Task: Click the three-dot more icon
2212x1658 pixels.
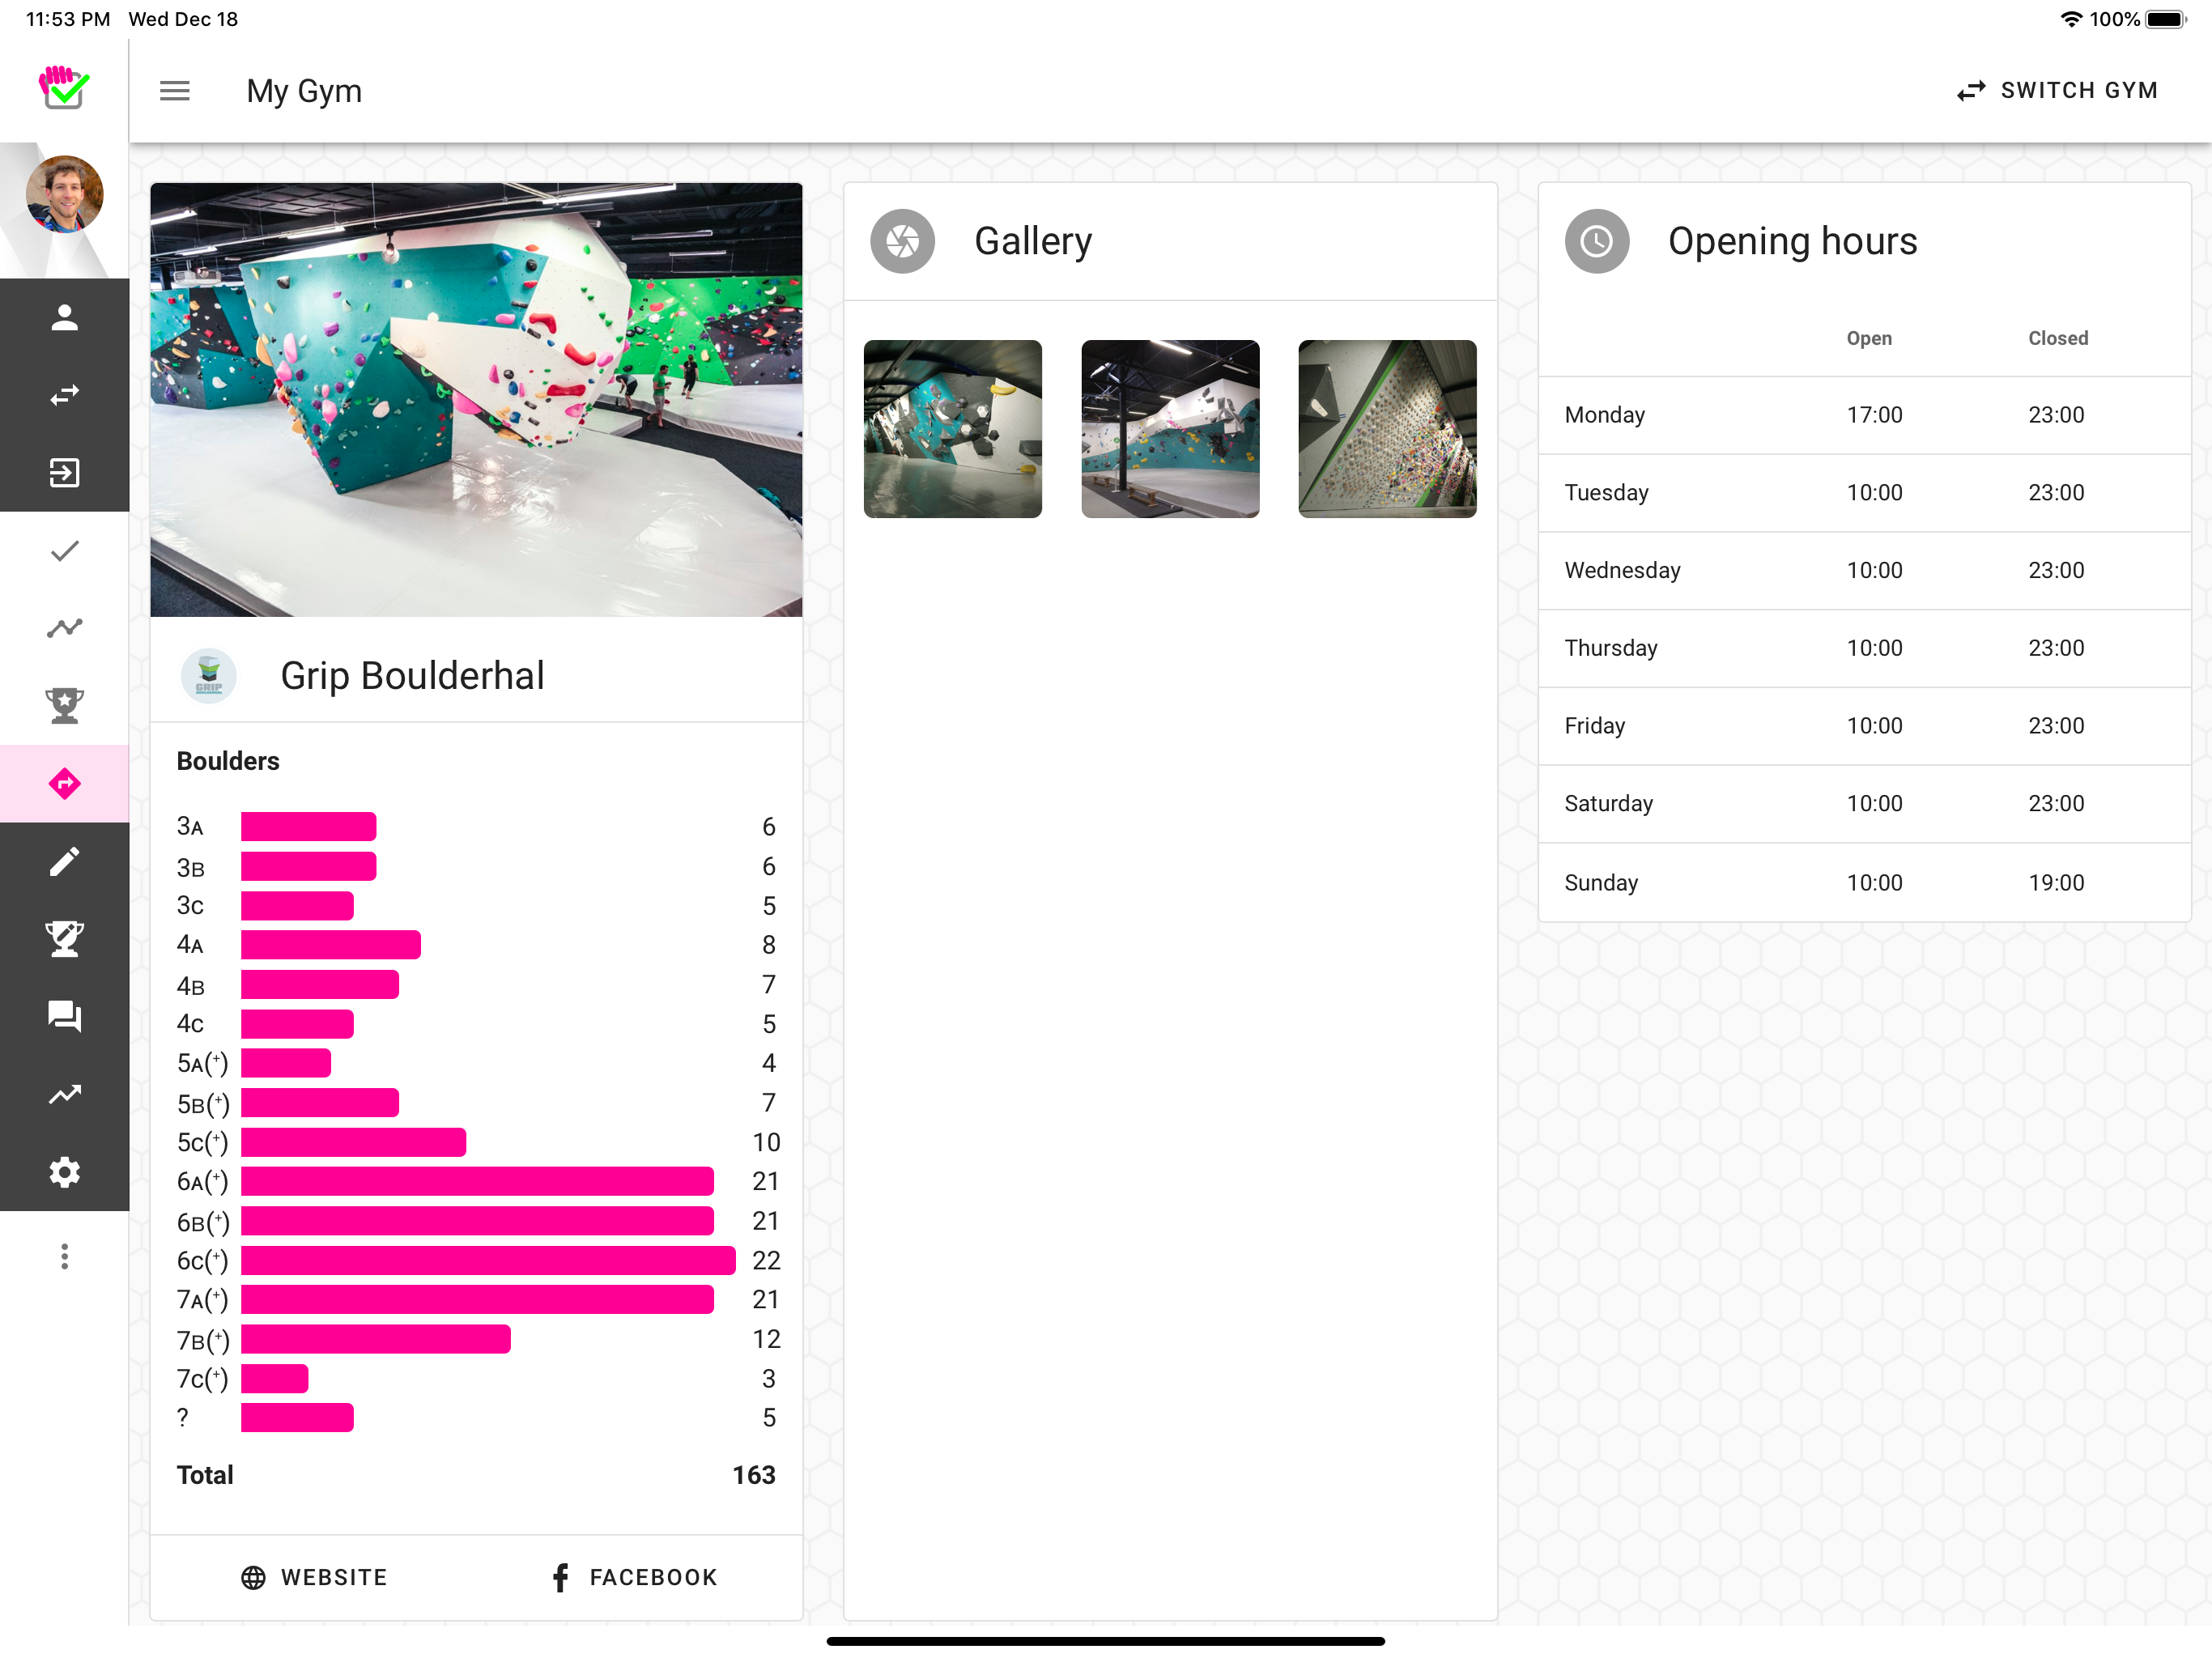Action: pos(64,1257)
